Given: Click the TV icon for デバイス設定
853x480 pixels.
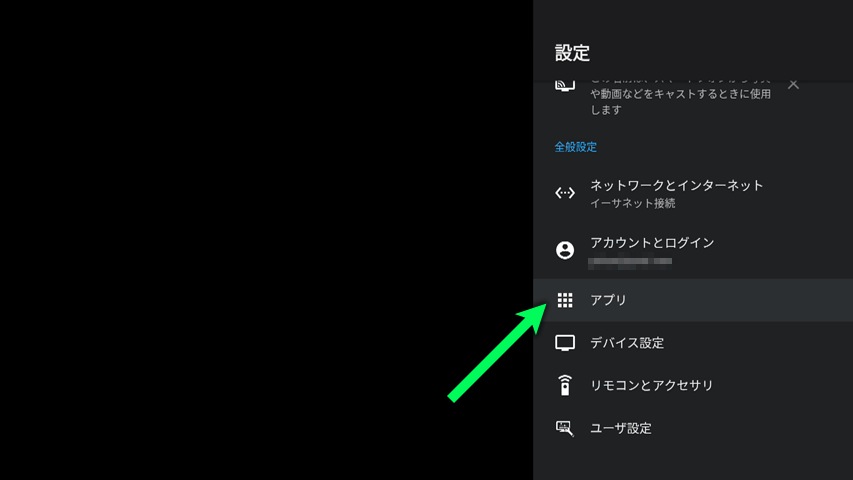Looking at the screenshot, I should pos(565,343).
